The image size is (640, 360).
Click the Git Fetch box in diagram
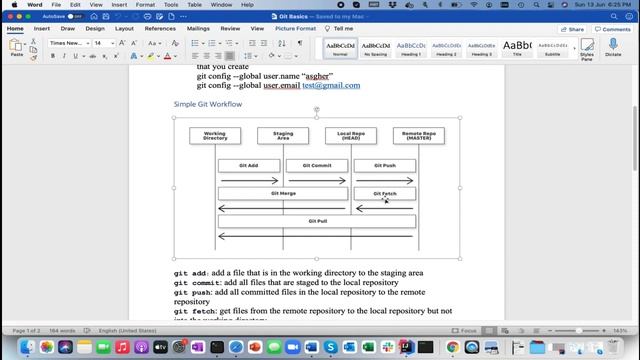385,193
